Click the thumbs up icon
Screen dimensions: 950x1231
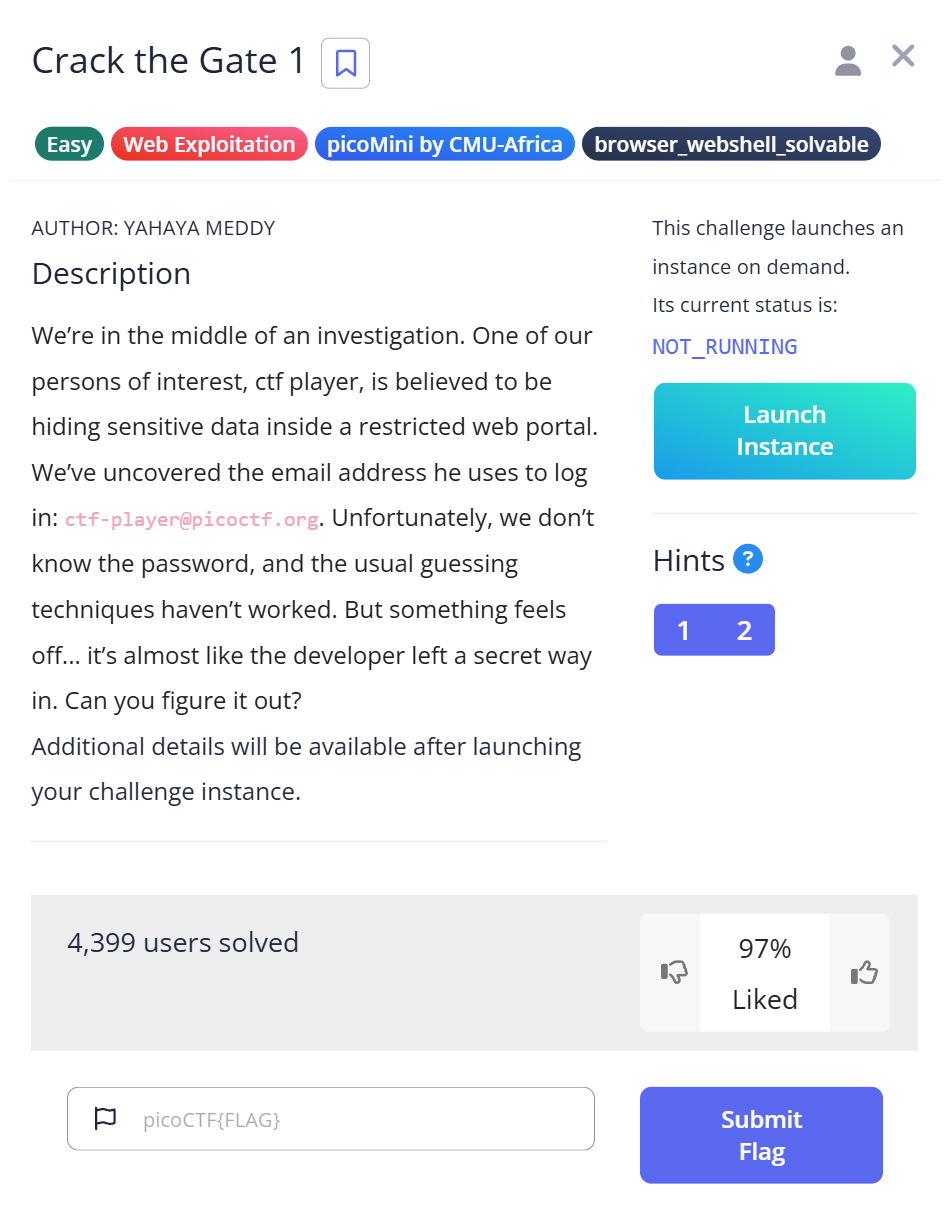[863, 972]
